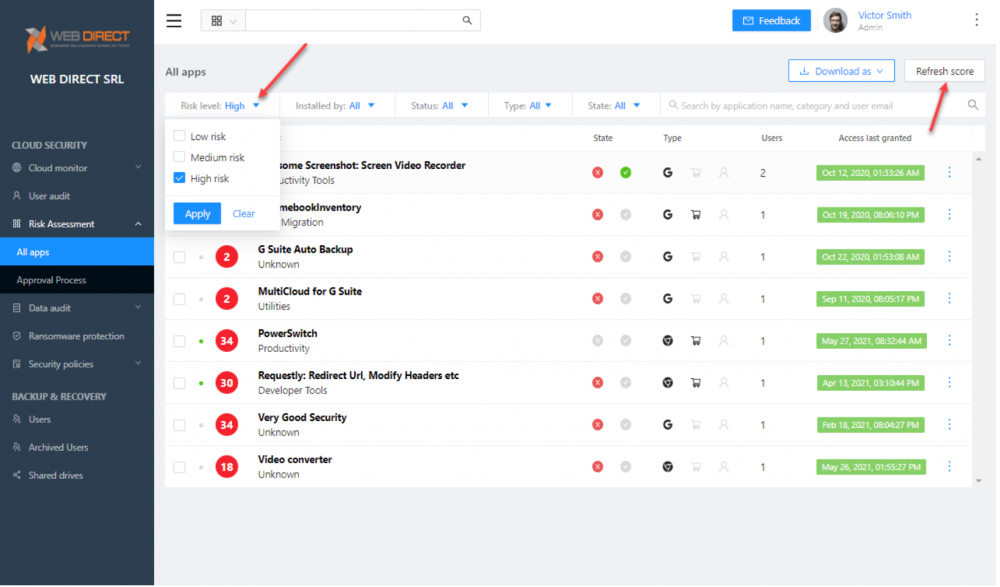Open the Approval Process page
Viewport: 1000px width, 587px height.
point(77,281)
